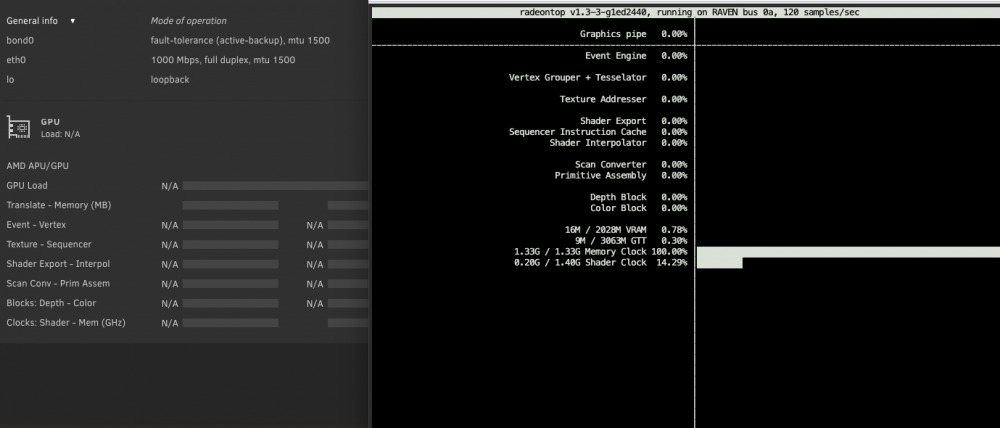Click the GPU card icon

18,127
